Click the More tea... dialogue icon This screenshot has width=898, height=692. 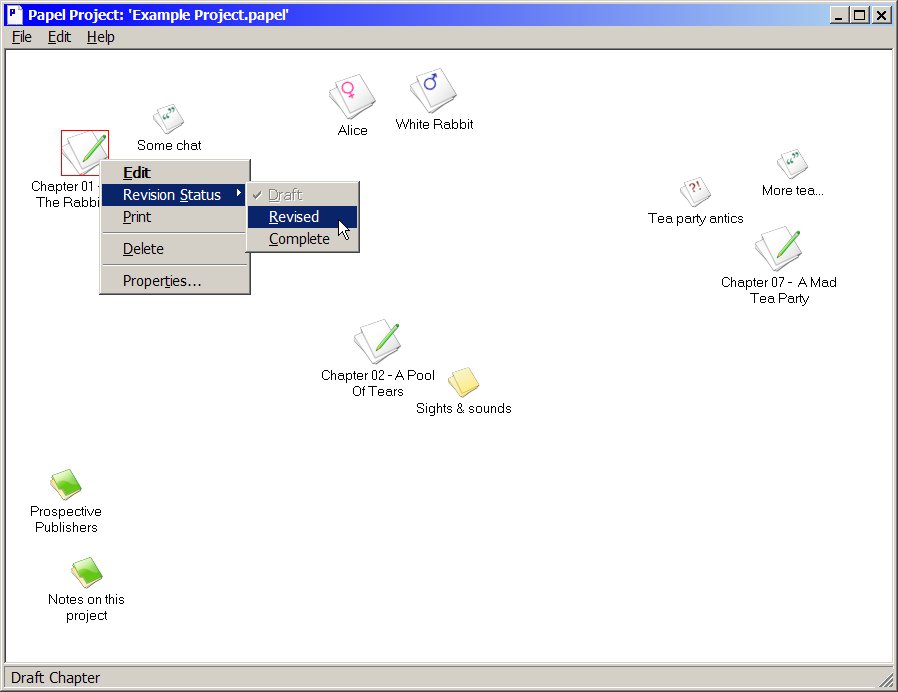coord(792,164)
